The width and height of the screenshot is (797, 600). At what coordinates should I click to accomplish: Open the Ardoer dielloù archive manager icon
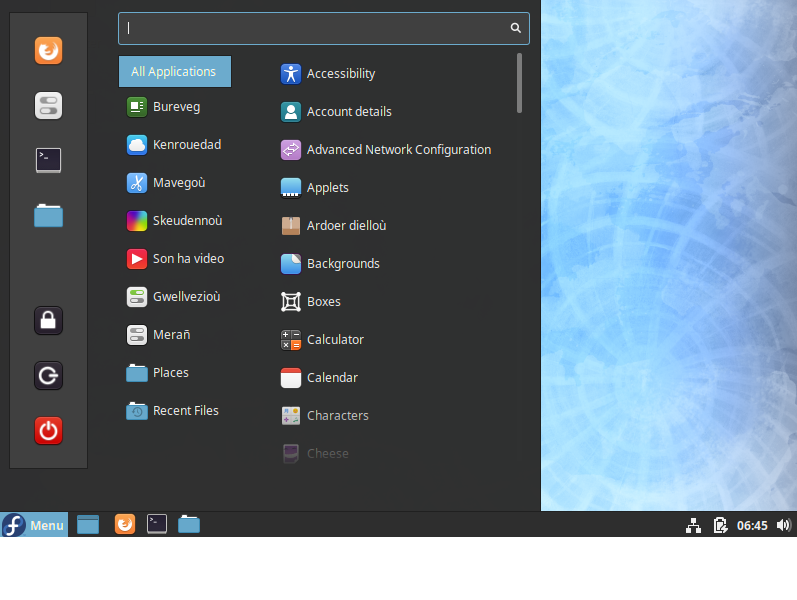(291, 226)
